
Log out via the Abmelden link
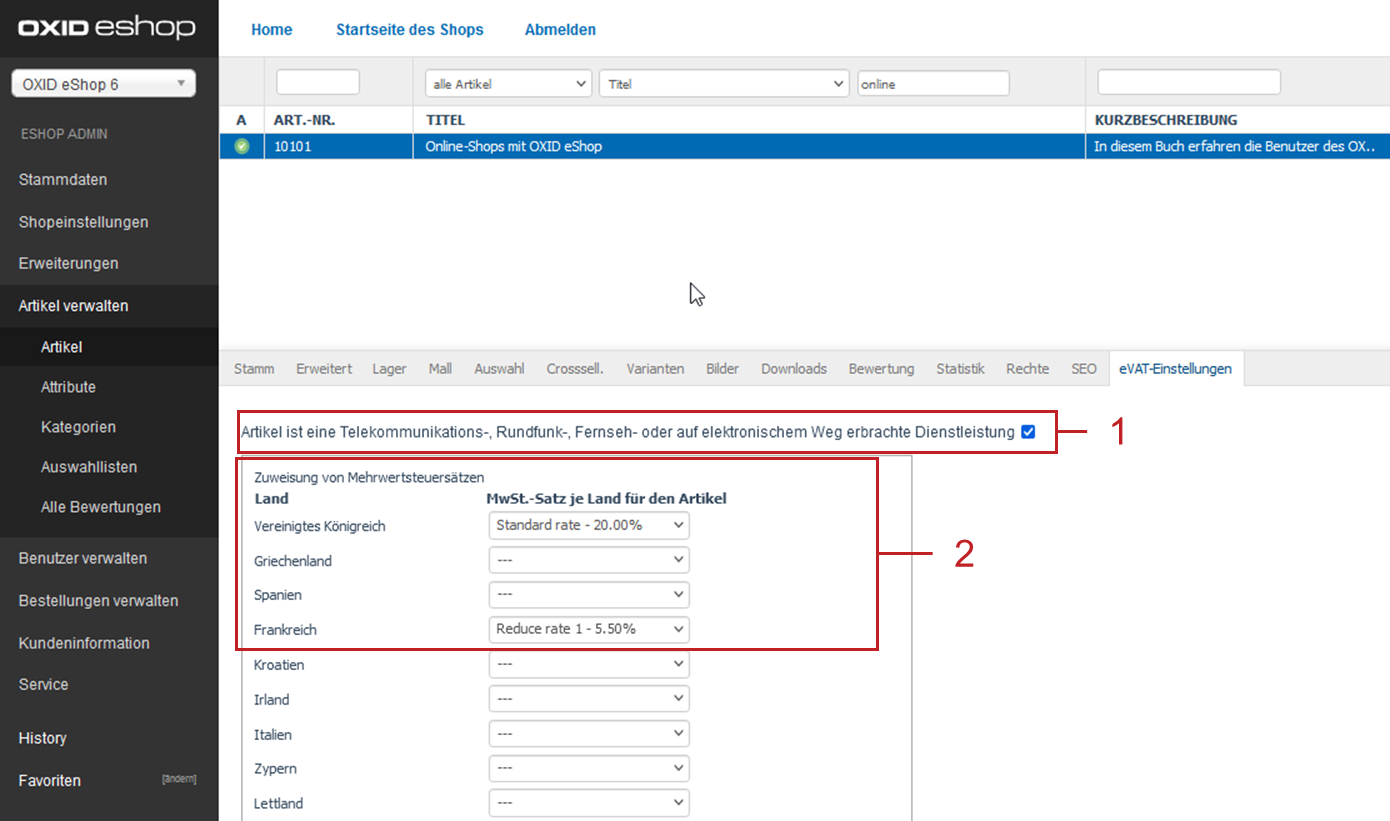[560, 30]
